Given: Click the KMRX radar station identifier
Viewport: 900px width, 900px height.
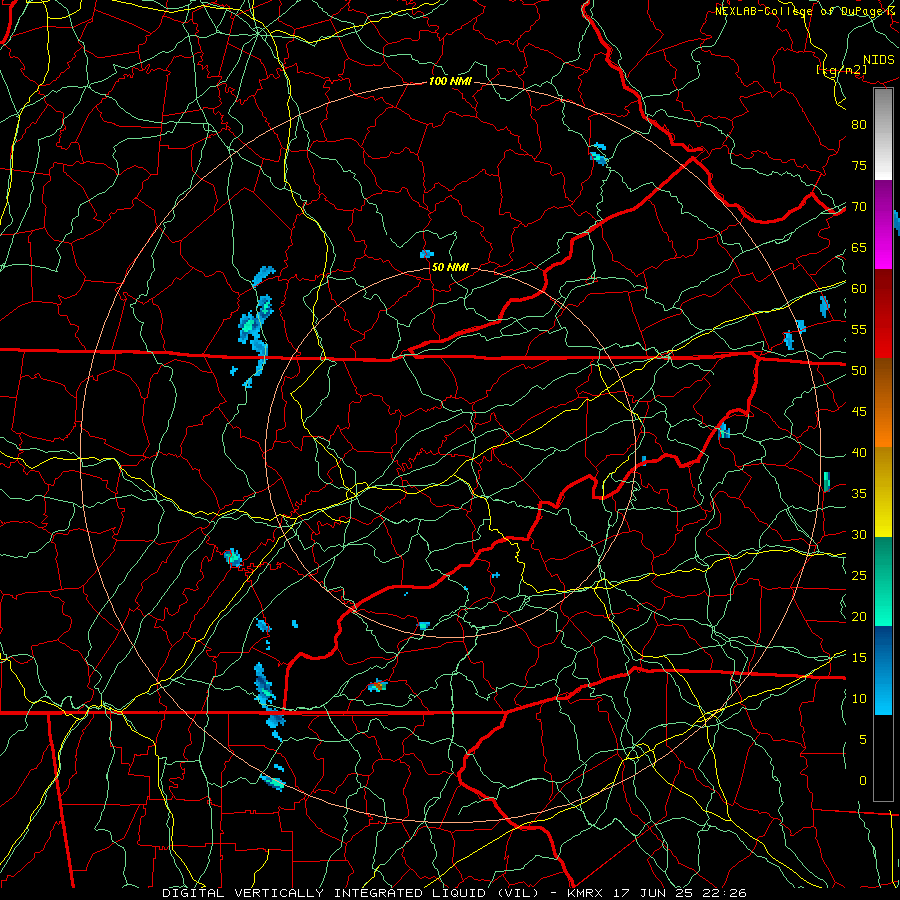Looking at the screenshot, I should [586, 893].
